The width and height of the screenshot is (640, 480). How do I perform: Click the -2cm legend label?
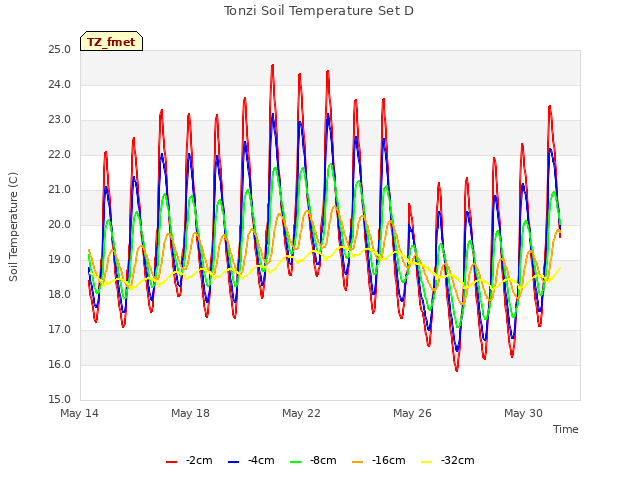click(x=199, y=460)
